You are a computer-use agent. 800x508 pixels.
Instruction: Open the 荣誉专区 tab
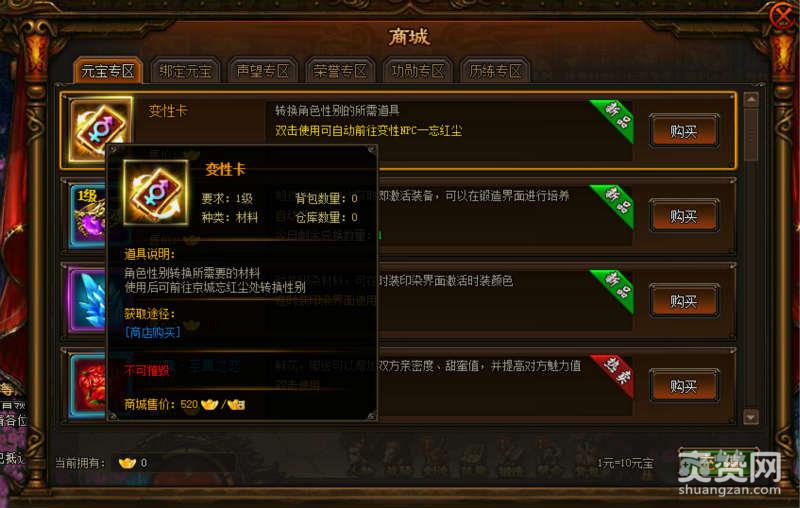pos(340,71)
